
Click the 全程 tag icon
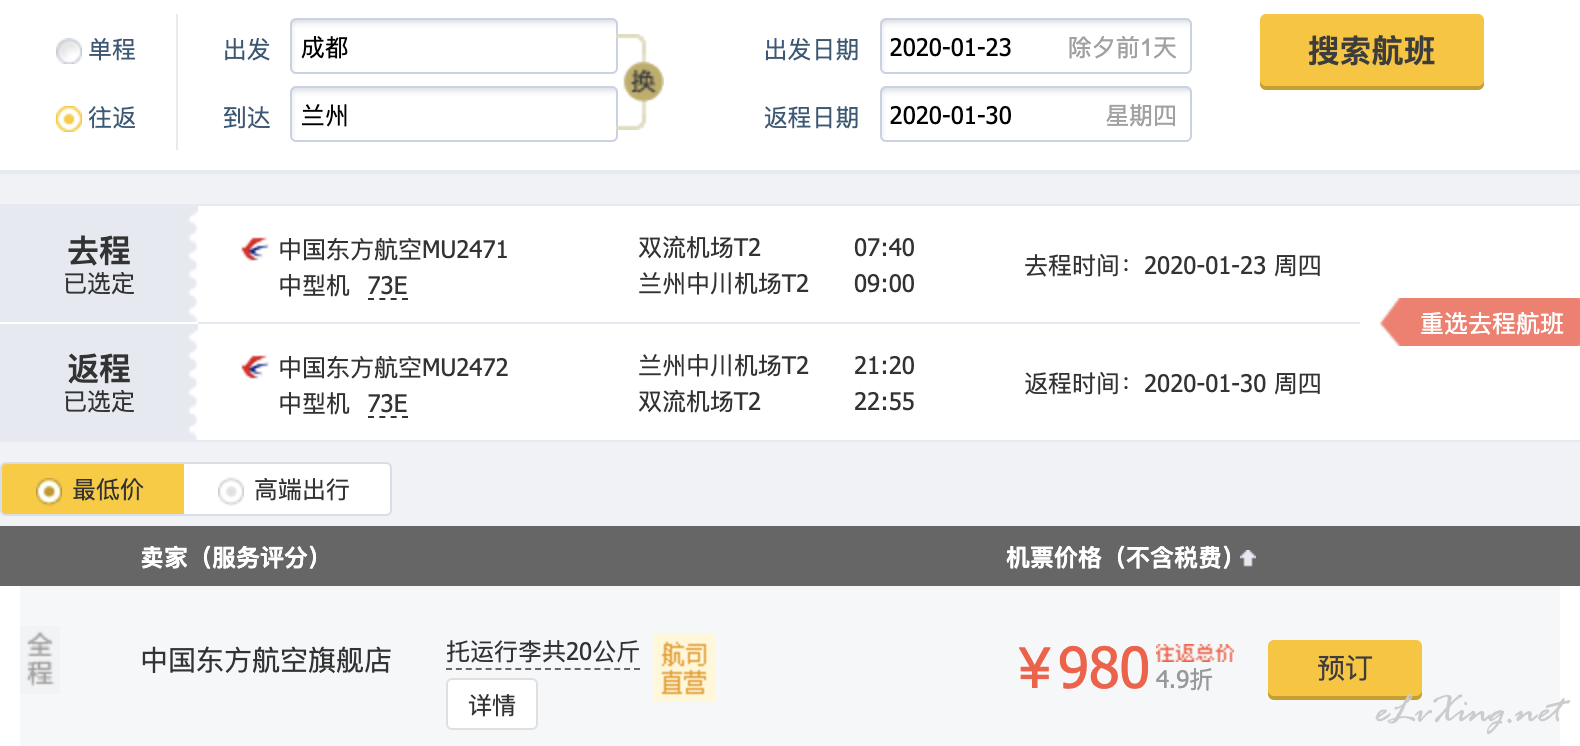(x=40, y=659)
